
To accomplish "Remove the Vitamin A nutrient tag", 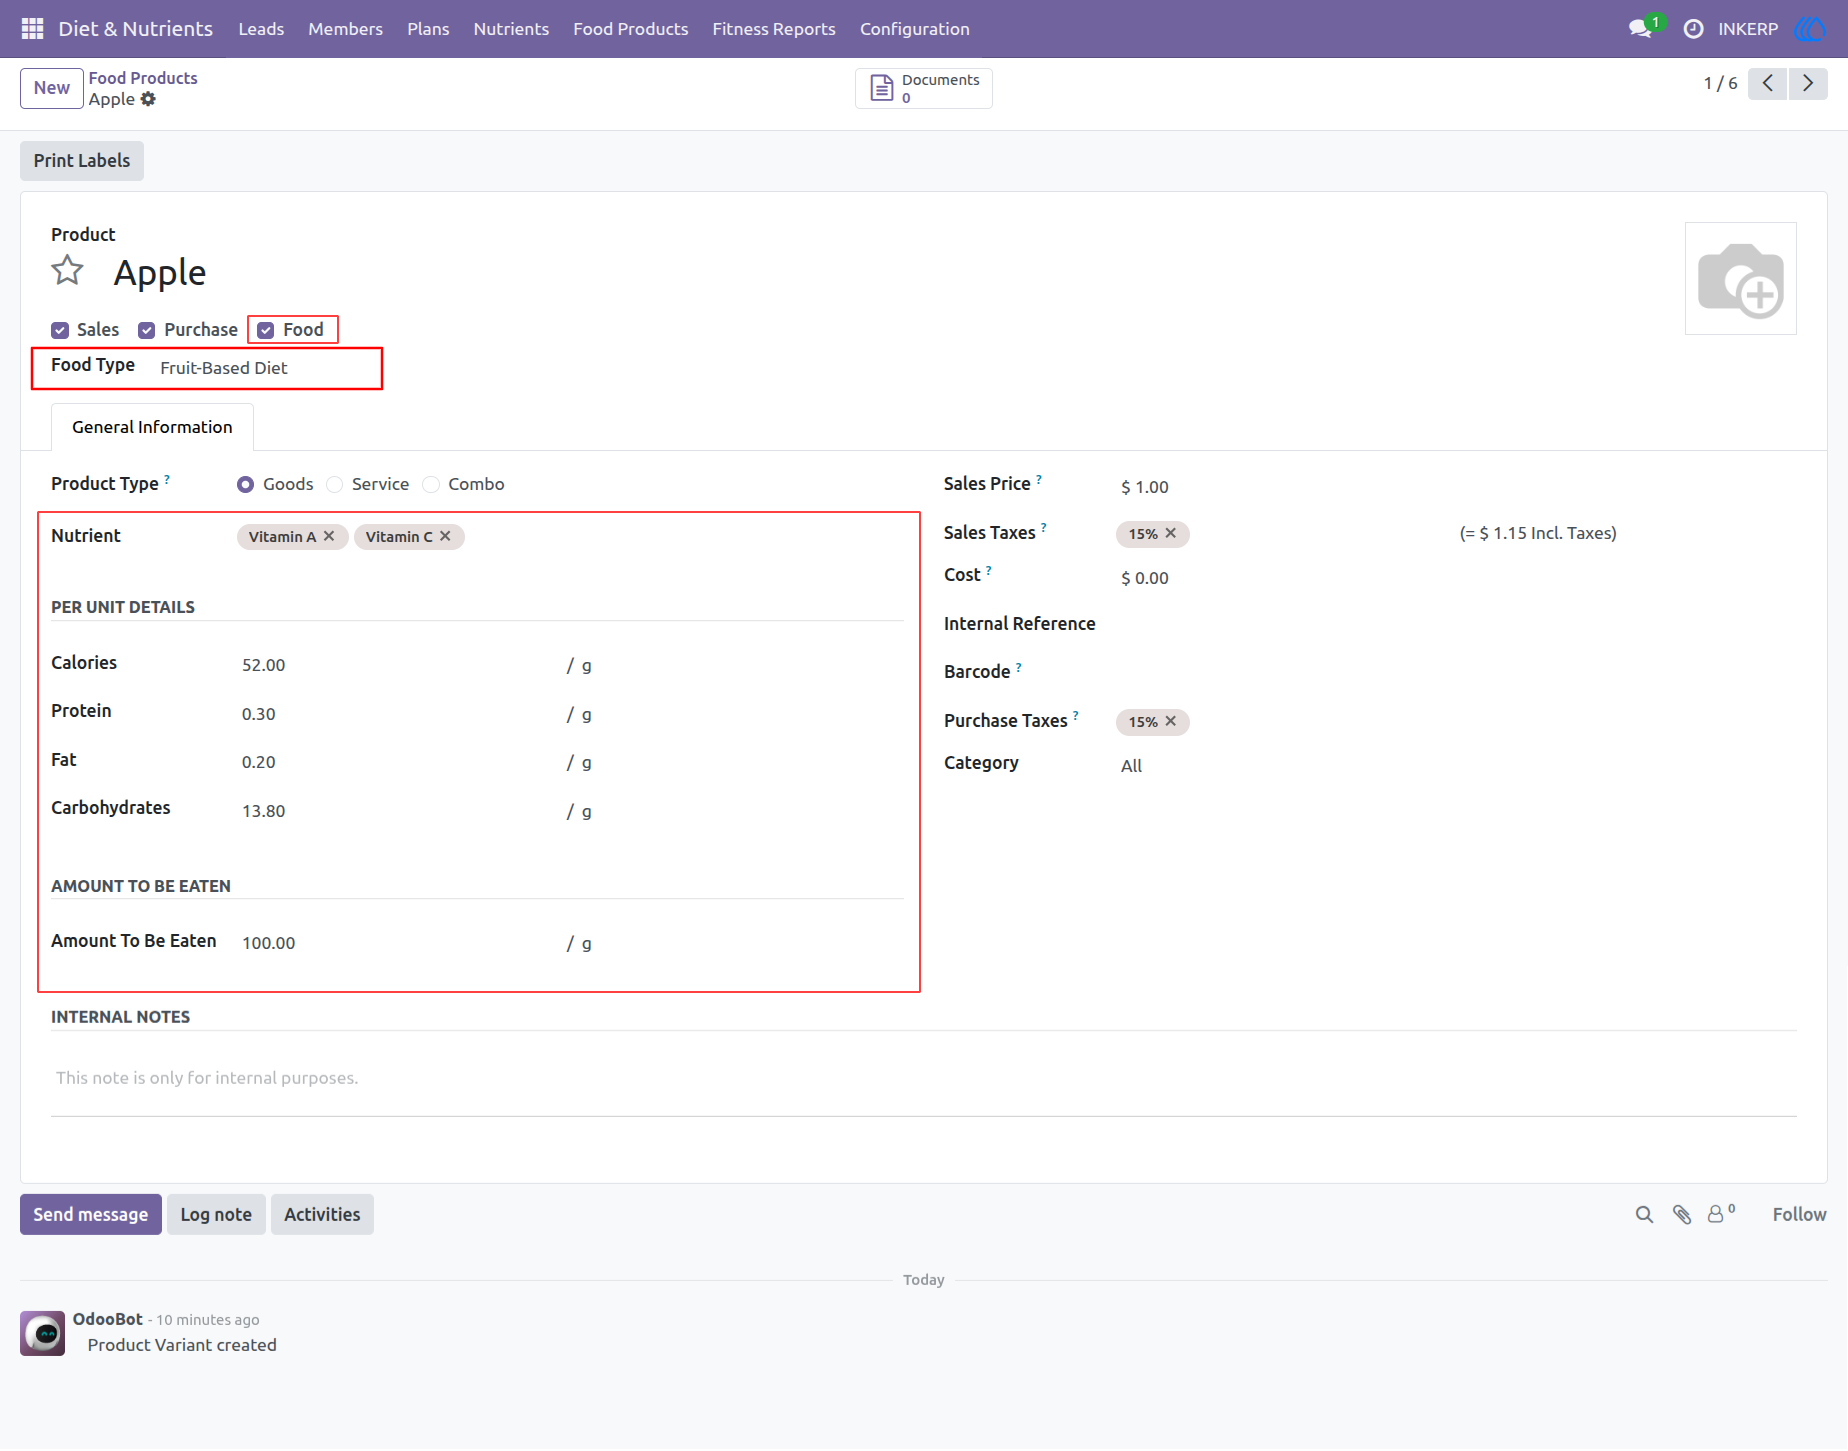I will point(329,536).
